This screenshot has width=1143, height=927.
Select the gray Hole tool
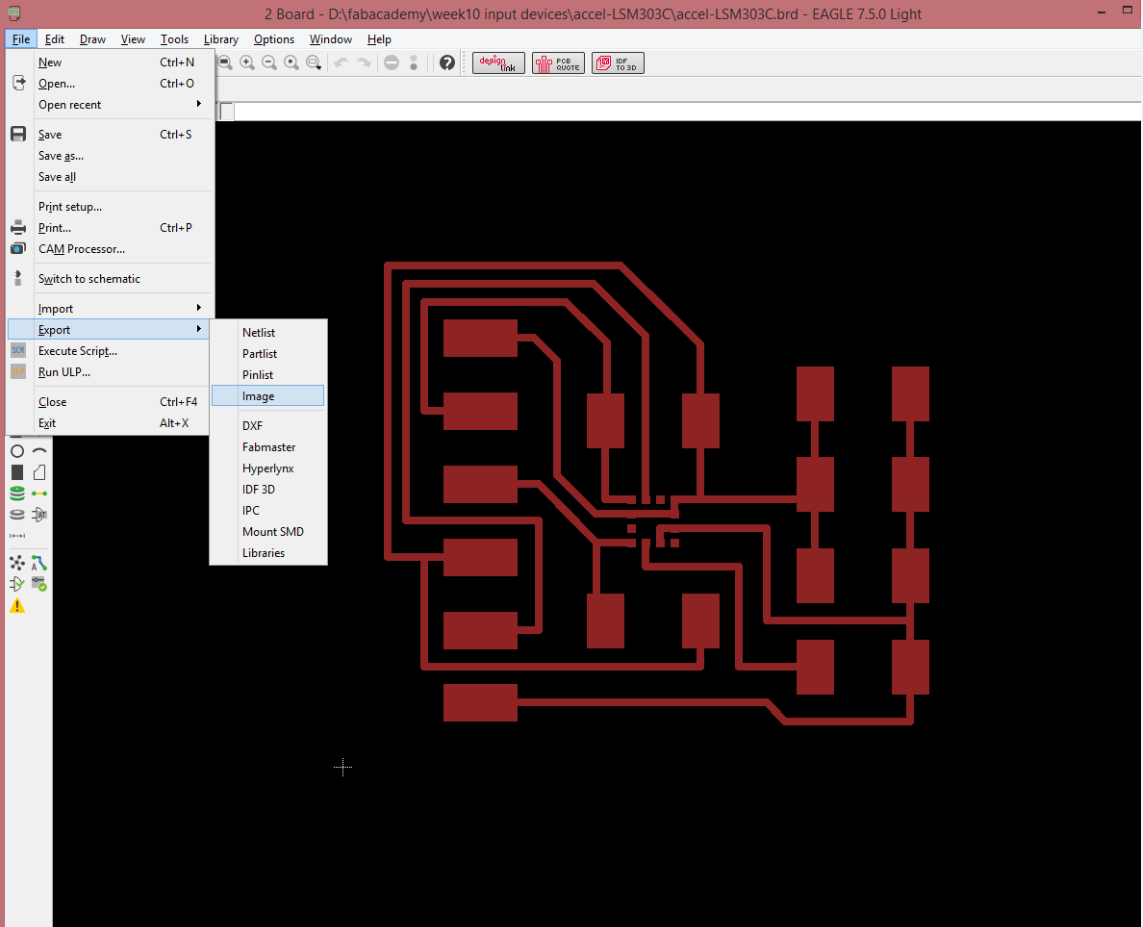pos(17,515)
